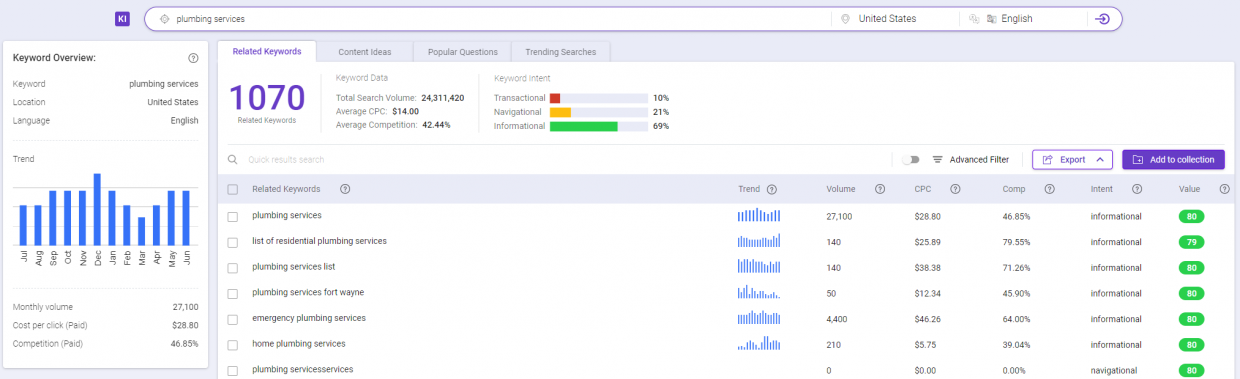The width and height of the screenshot is (1240, 379).
Task: Check the box for plumbing servicesservices row
Action: (x=233, y=370)
